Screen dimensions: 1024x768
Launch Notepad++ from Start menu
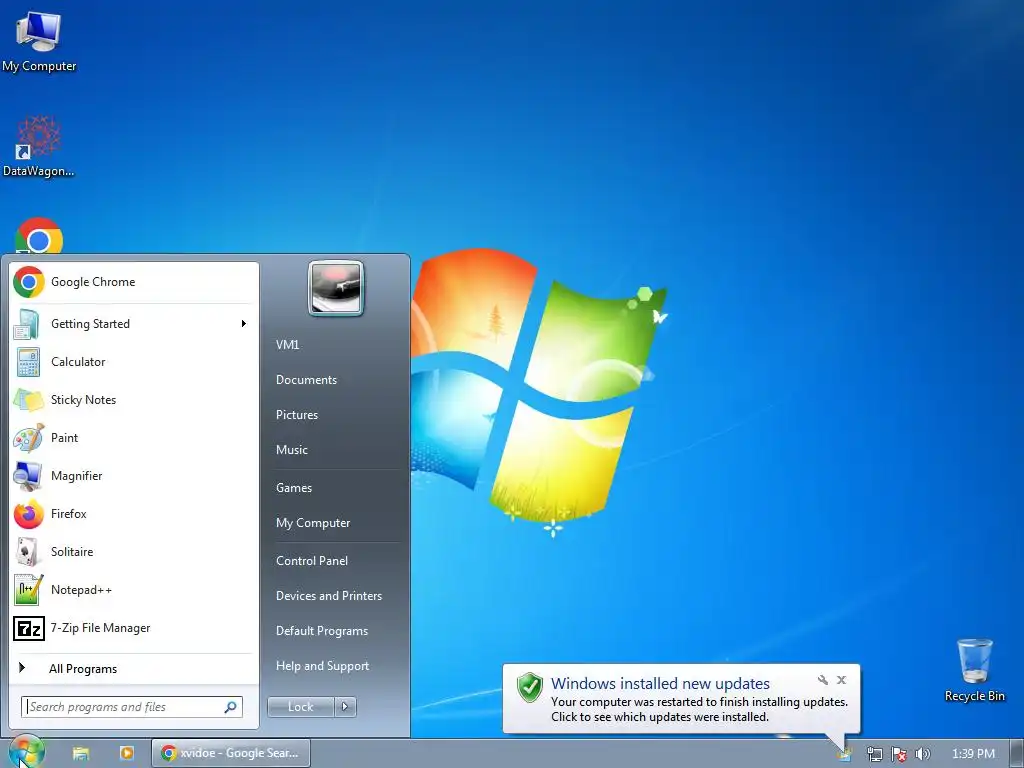click(133, 590)
